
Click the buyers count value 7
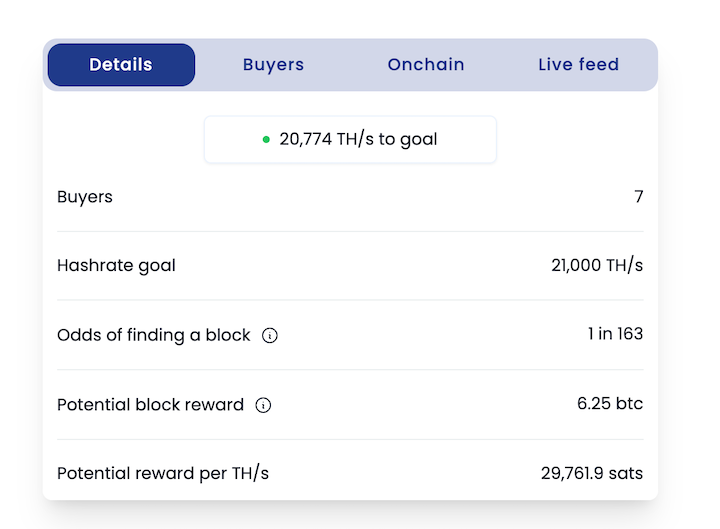(x=638, y=197)
